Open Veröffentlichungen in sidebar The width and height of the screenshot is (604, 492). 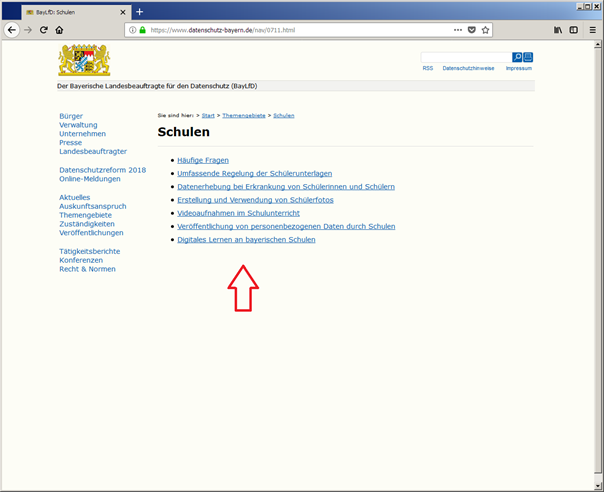click(91, 233)
